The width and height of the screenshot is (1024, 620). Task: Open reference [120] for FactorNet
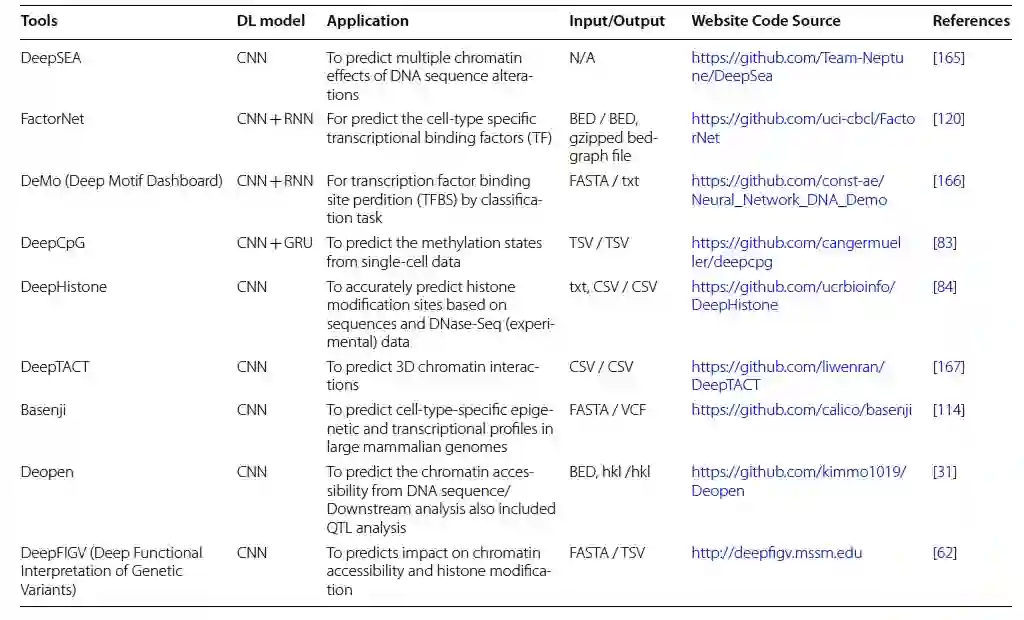point(948,119)
